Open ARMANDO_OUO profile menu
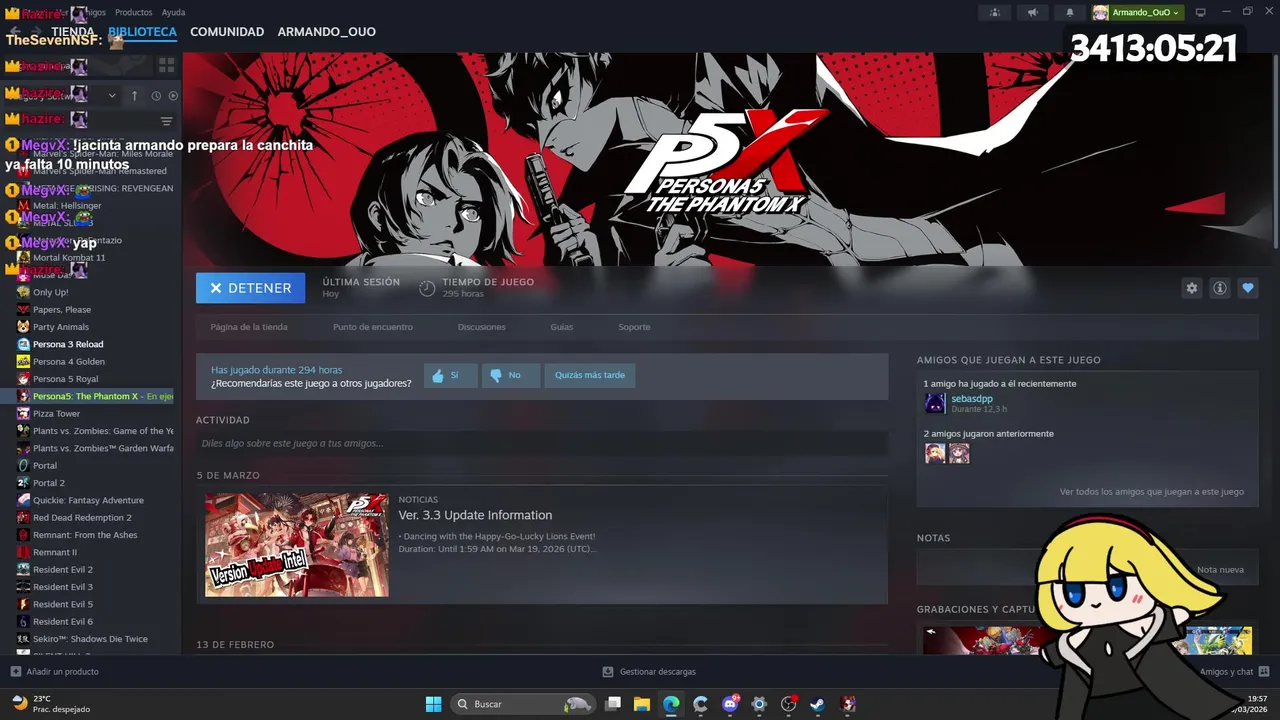Viewport: 1280px width, 720px height. click(x=327, y=32)
